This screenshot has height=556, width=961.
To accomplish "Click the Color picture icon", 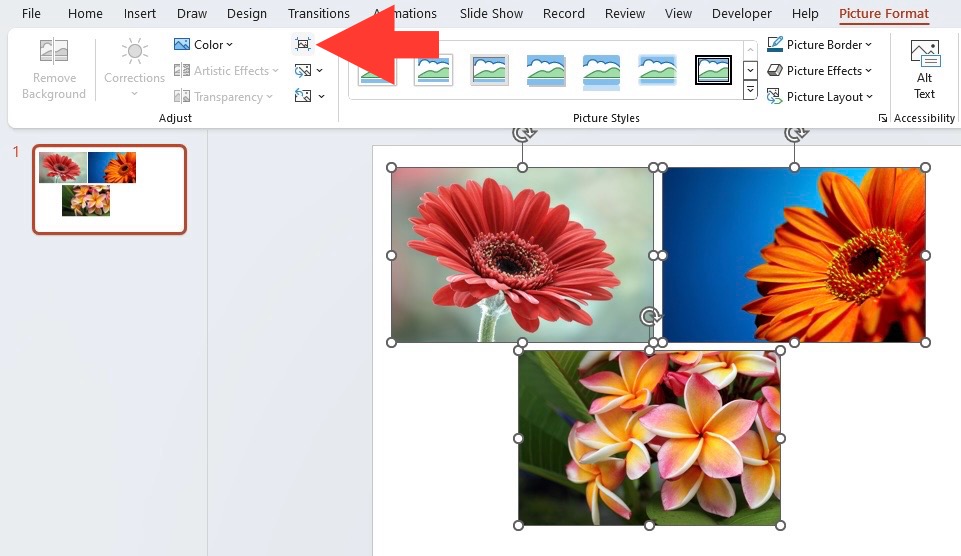I will pos(181,44).
